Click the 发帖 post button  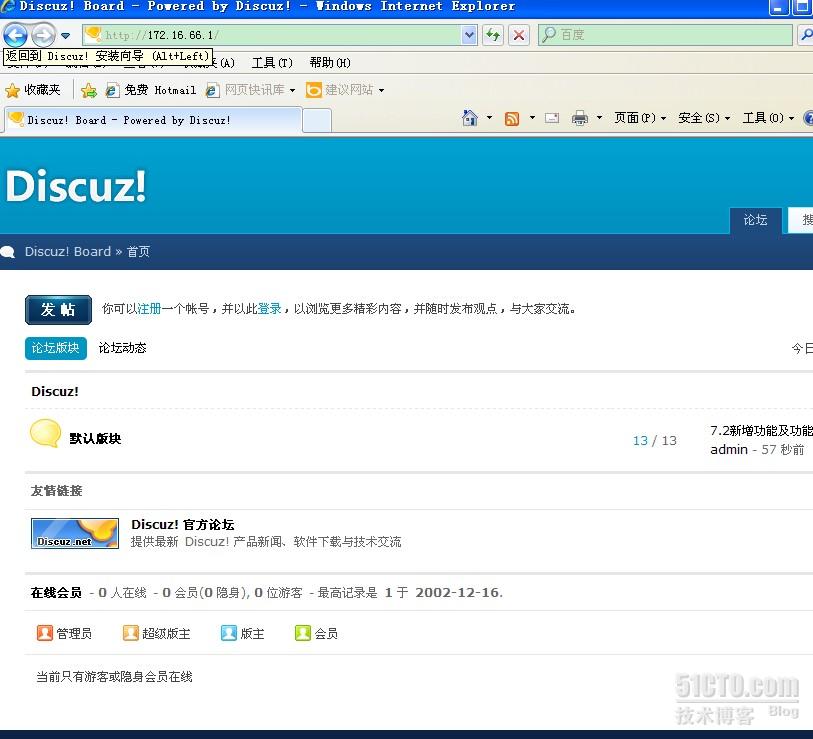click(58, 310)
